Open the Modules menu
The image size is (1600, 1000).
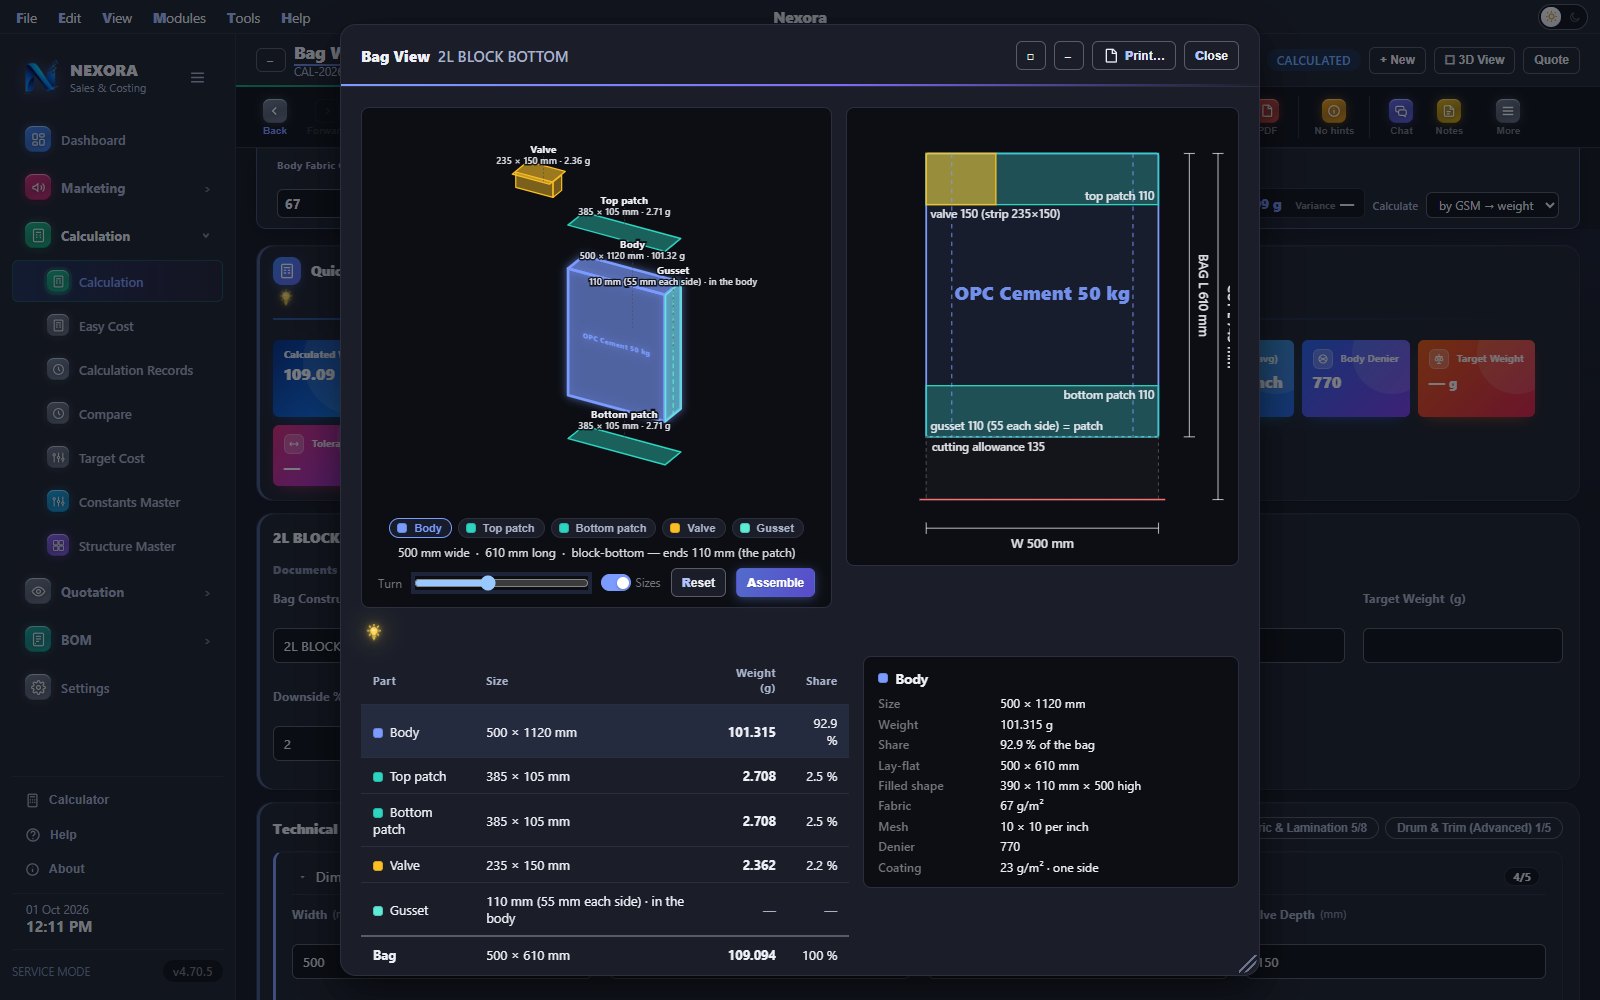(x=179, y=18)
